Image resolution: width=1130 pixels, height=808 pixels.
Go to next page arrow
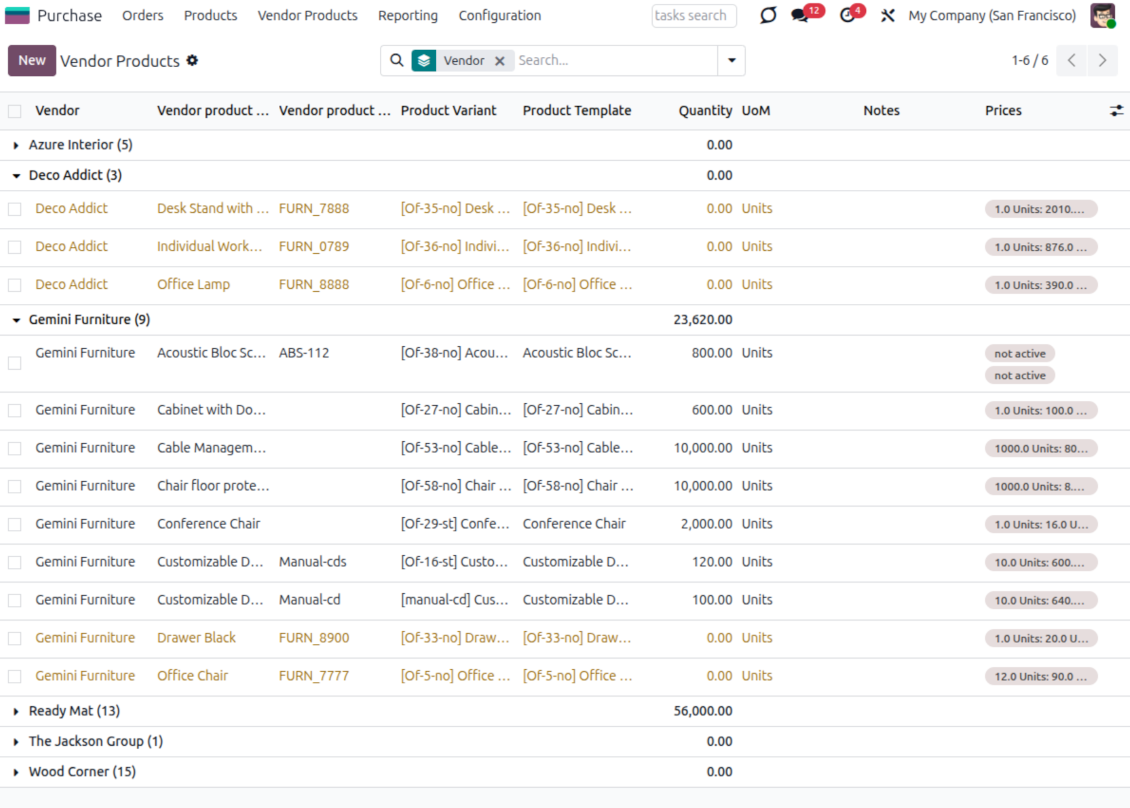pyautogui.click(x=1102, y=61)
